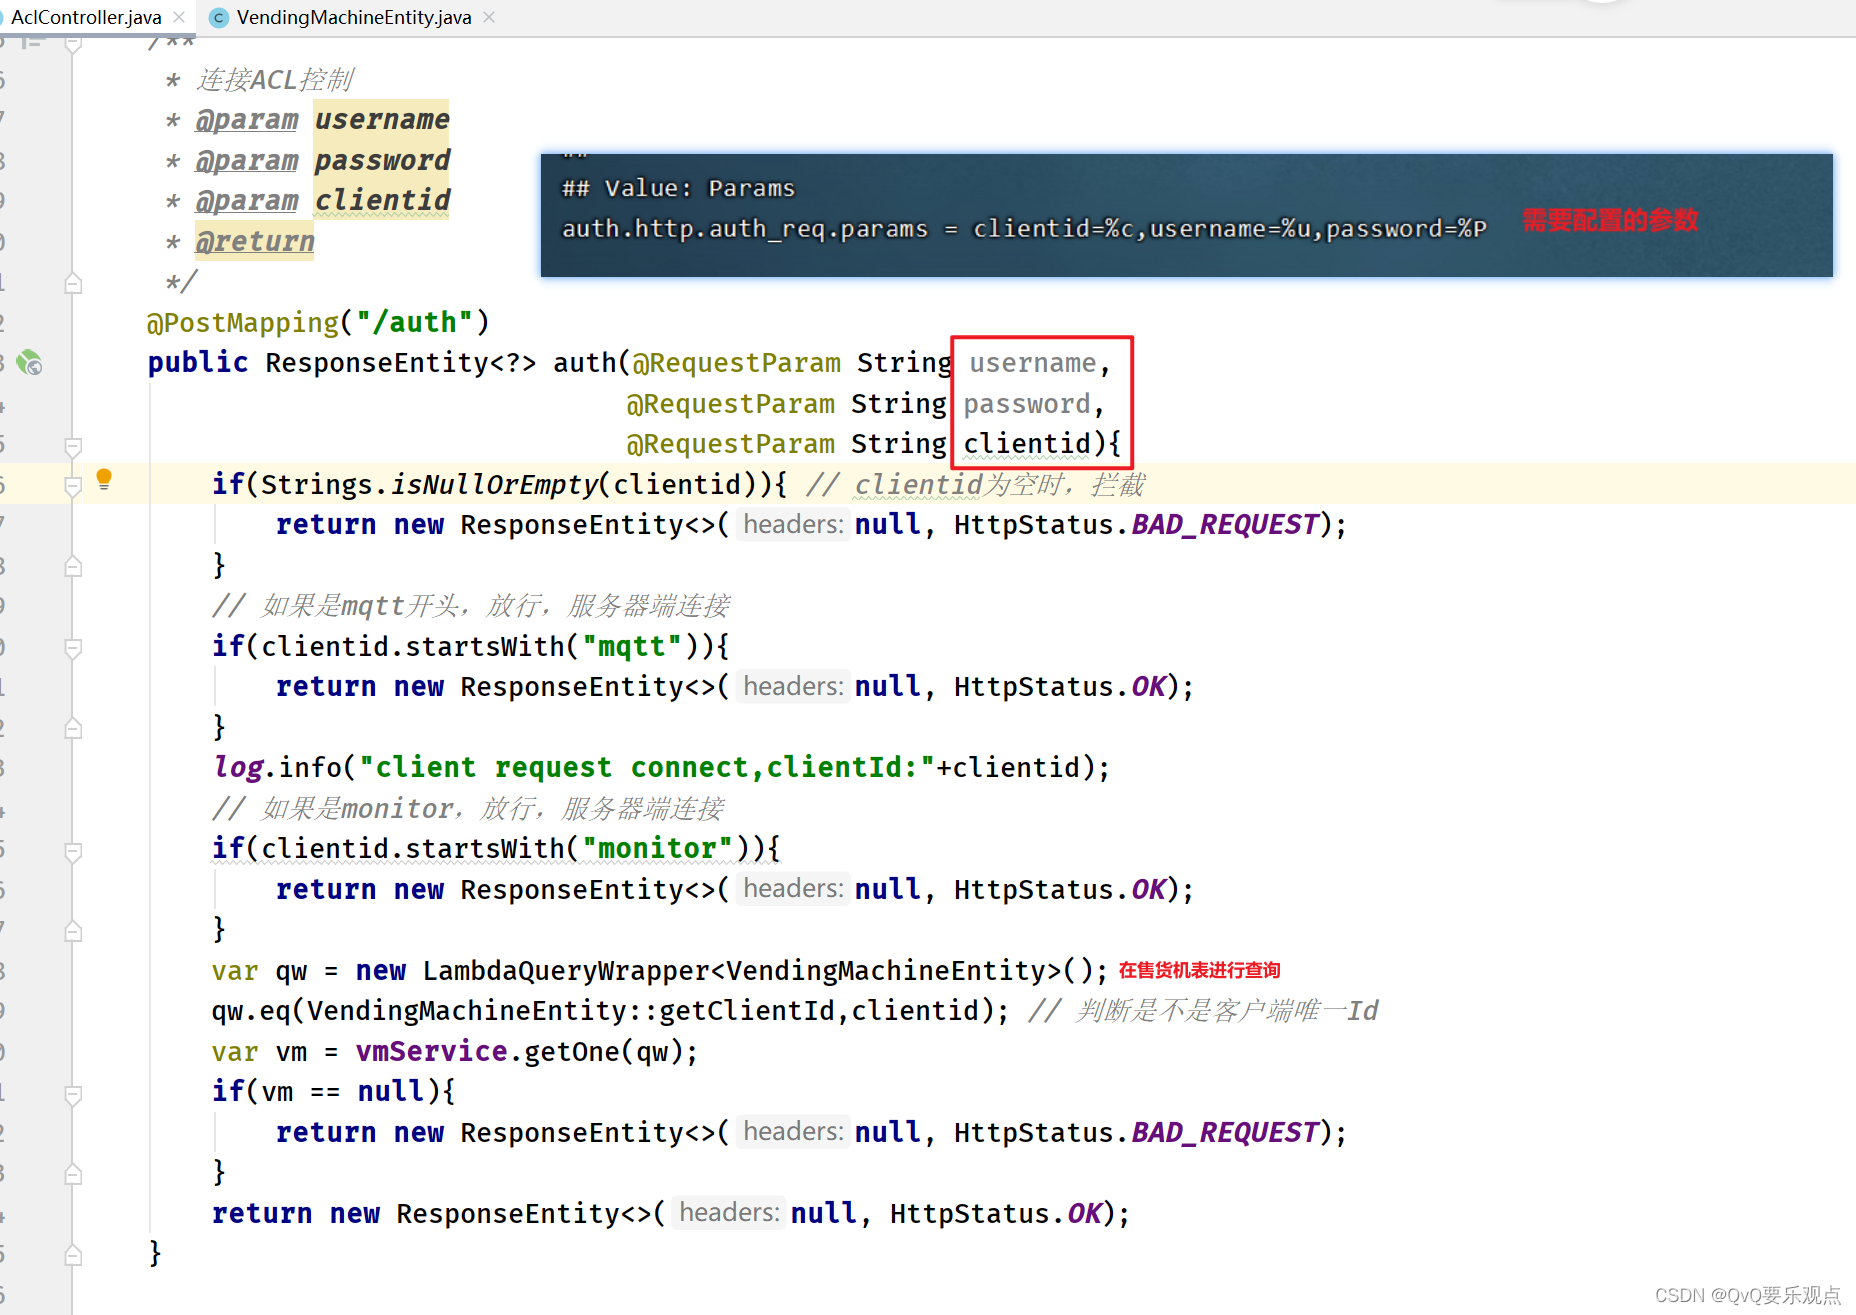The image size is (1856, 1315).
Task: Click the Spring request mapping gutter icon
Action: click(29, 362)
